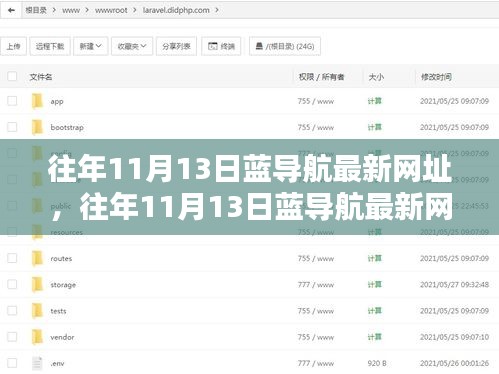Click the 2021/05/27 09:32:48 storage timestamp
This screenshot has height=374, width=499.
click(x=455, y=285)
